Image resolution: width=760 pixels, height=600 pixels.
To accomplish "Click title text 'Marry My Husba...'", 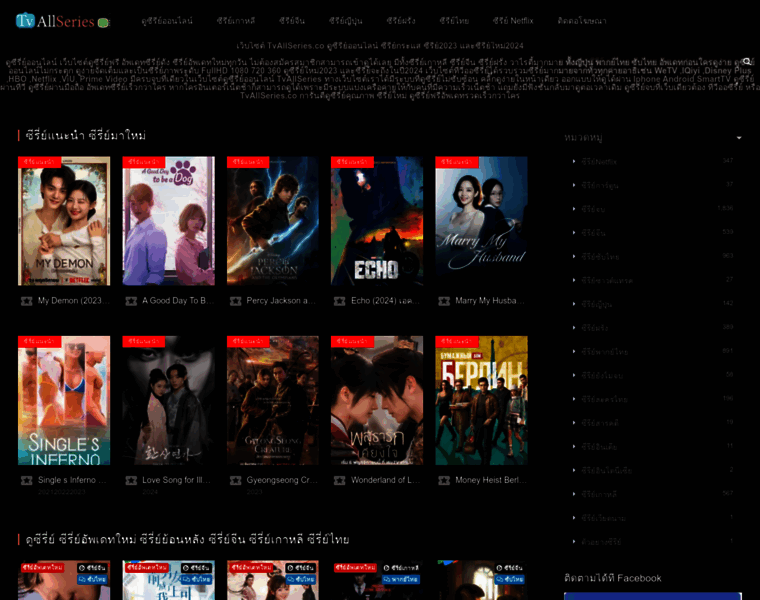I will [x=490, y=301].
